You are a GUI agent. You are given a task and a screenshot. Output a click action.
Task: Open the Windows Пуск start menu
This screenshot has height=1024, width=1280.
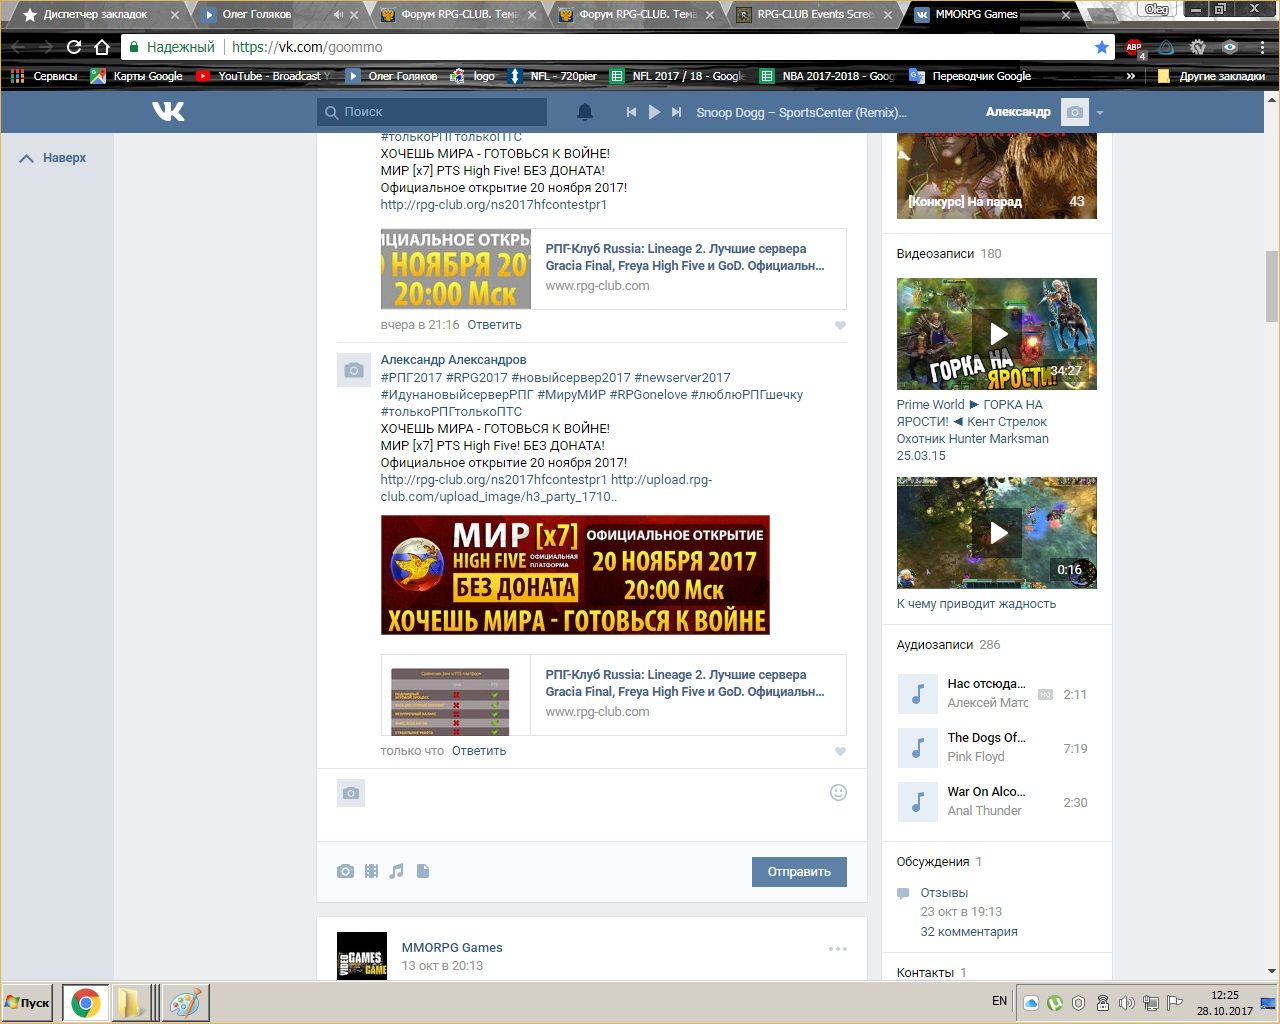click(x=27, y=1003)
